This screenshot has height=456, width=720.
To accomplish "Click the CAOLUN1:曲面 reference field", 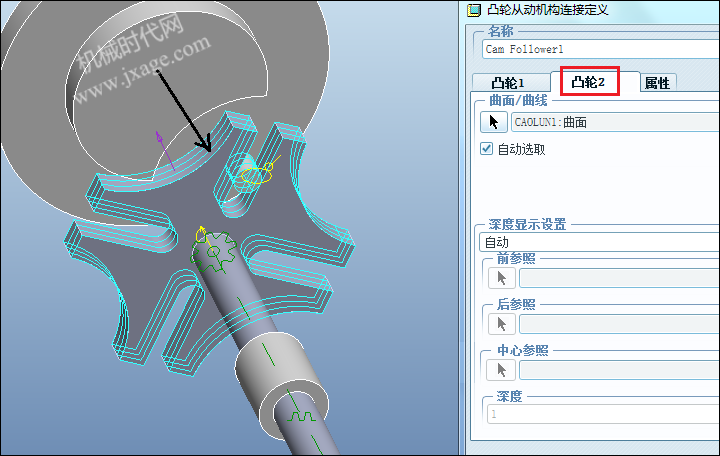I will coord(615,122).
